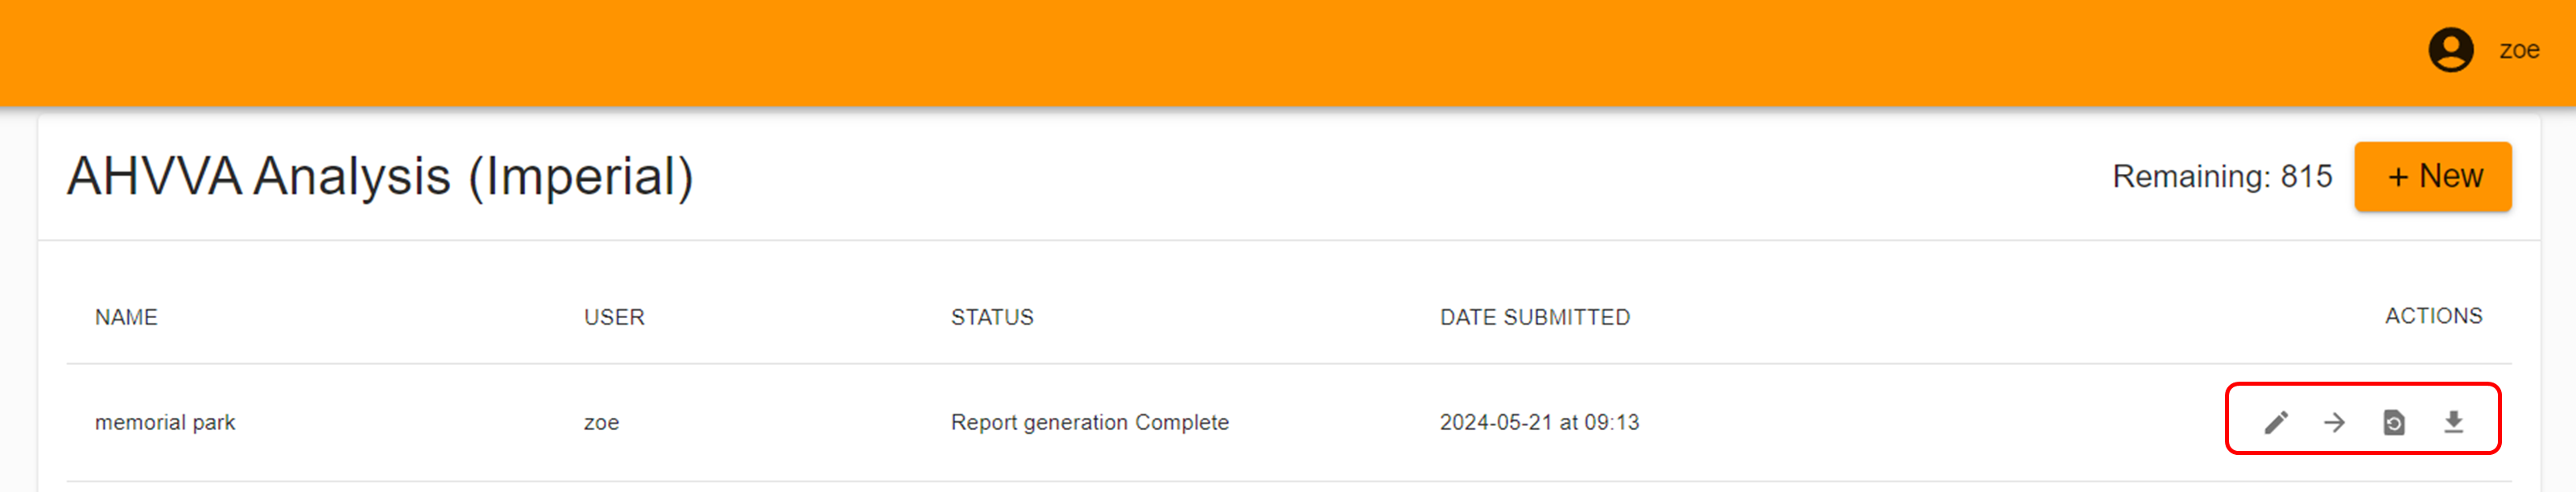Click the AHVVA Analysis (Imperial) page title
The width and height of the screenshot is (2576, 492).
point(380,177)
